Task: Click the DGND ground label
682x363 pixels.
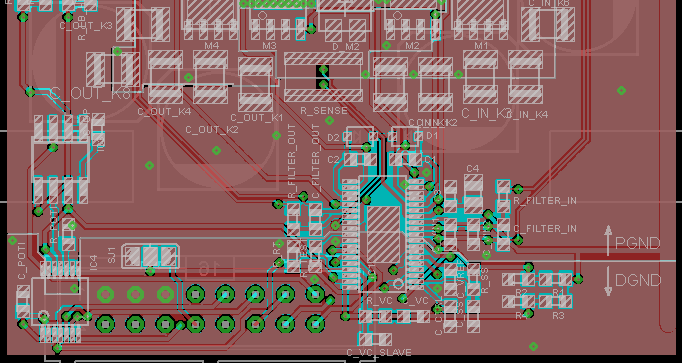Action: click(x=638, y=280)
